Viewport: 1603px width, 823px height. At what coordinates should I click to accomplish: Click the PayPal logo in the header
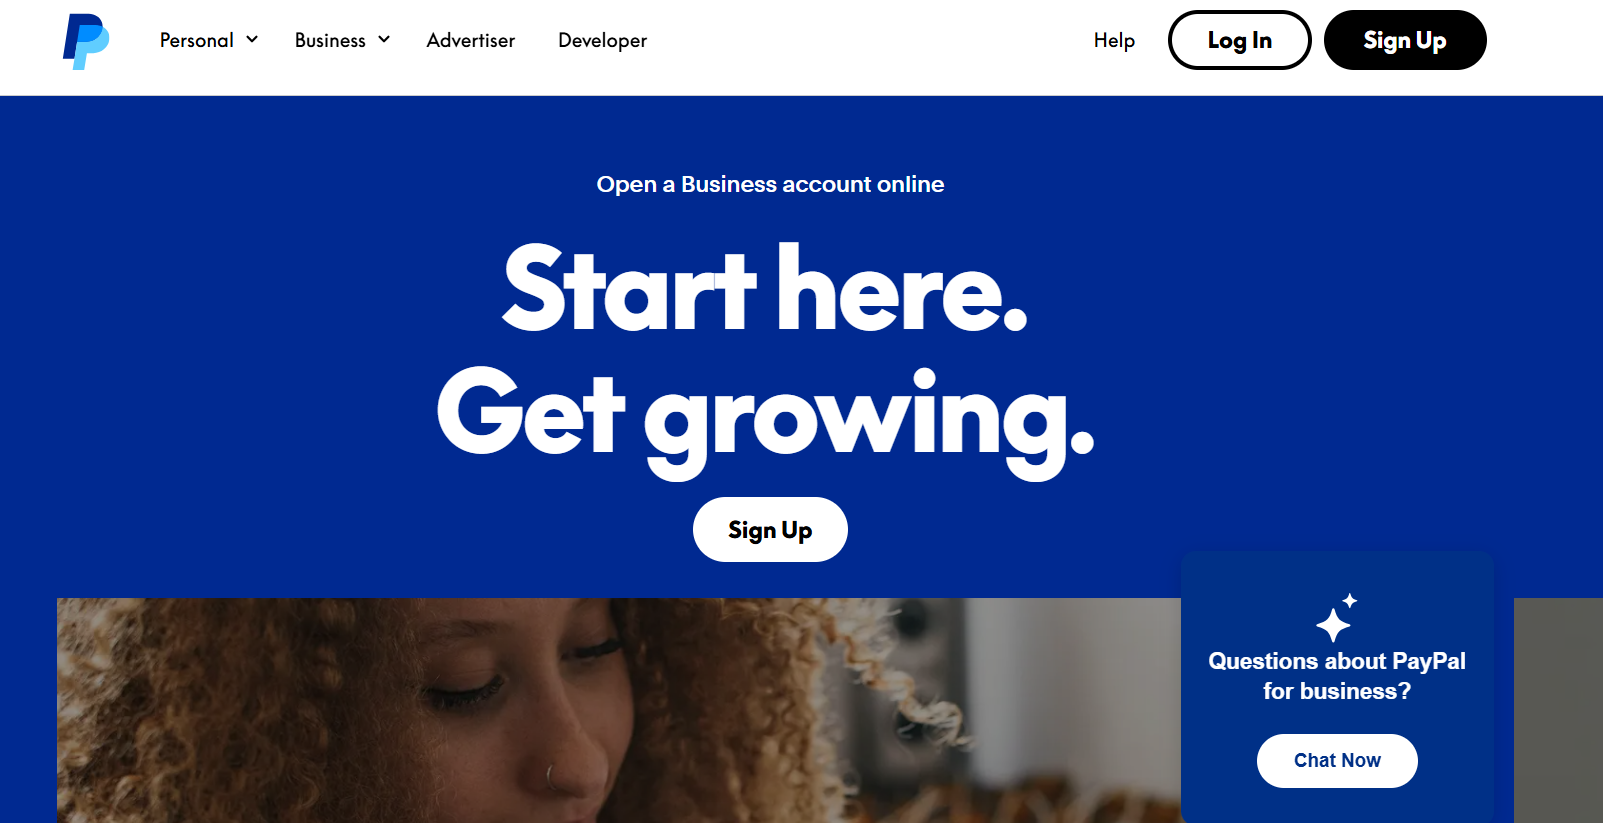point(86,41)
